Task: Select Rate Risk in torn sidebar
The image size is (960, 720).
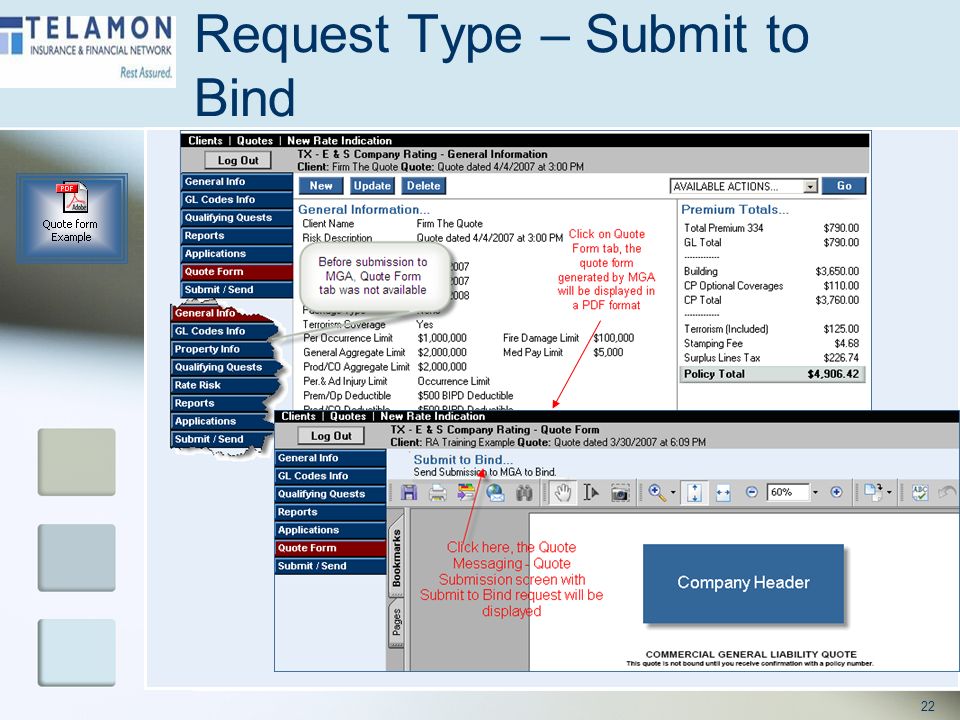Action: click(x=222, y=385)
